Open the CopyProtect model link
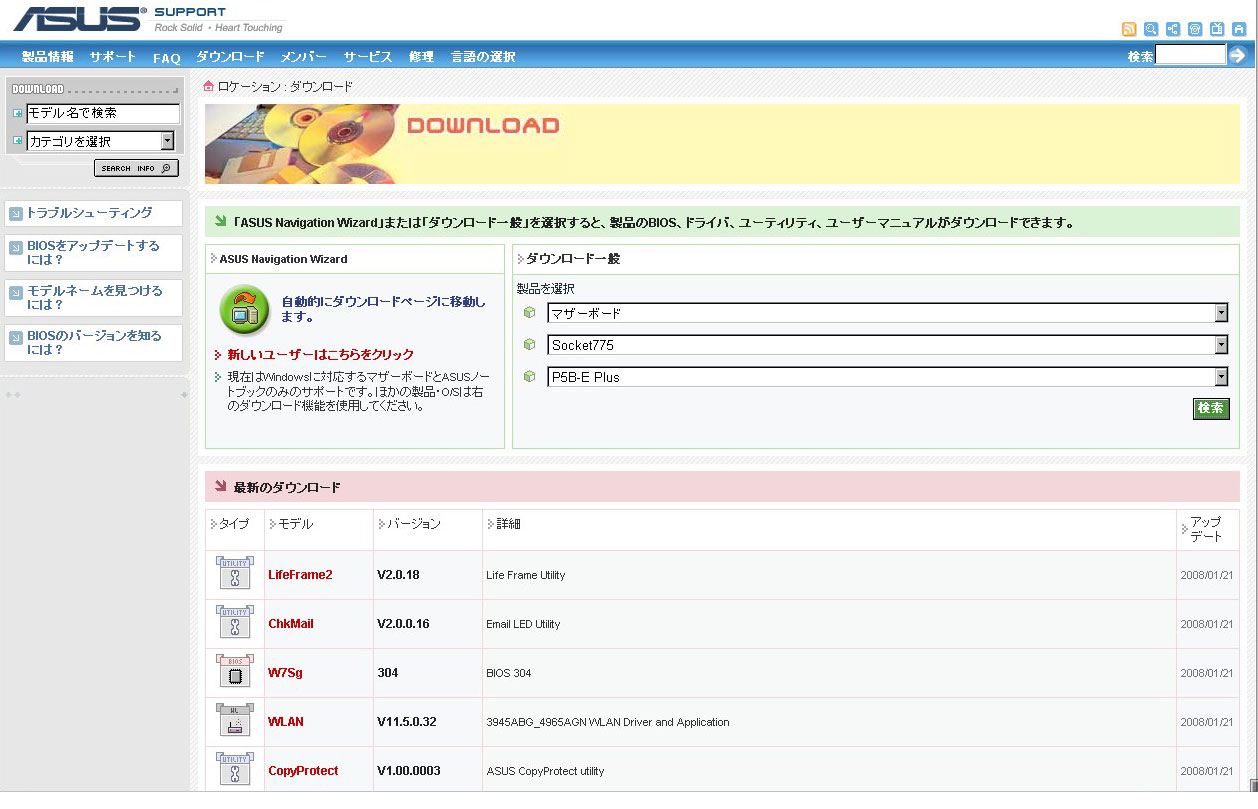 pyautogui.click(x=303, y=771)
